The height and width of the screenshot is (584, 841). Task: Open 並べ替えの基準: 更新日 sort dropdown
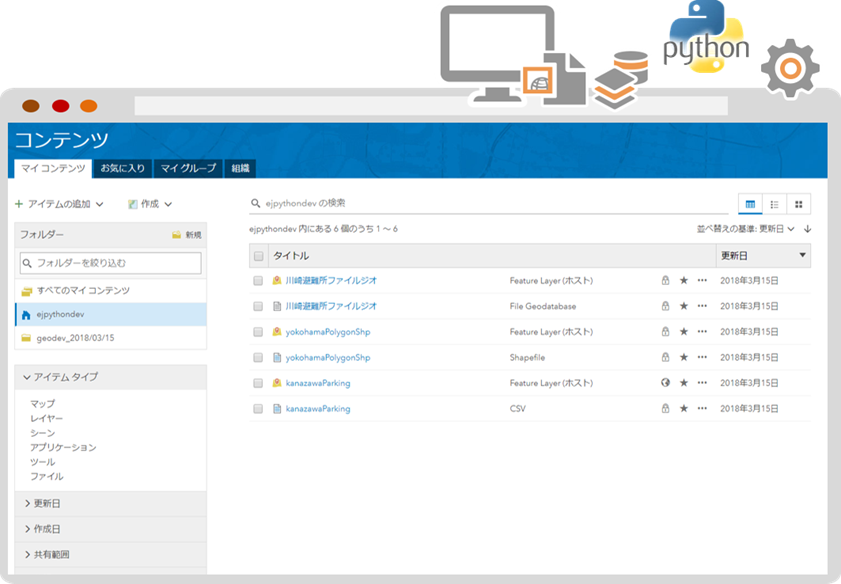[x=746, y=229]
